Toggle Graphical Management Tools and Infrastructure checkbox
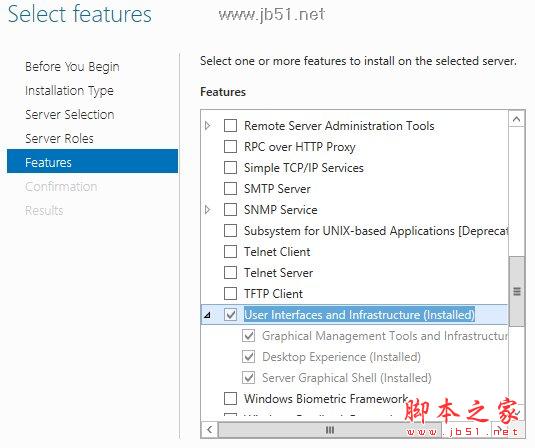This screenshot has height=448, width=535. [248, 336]
